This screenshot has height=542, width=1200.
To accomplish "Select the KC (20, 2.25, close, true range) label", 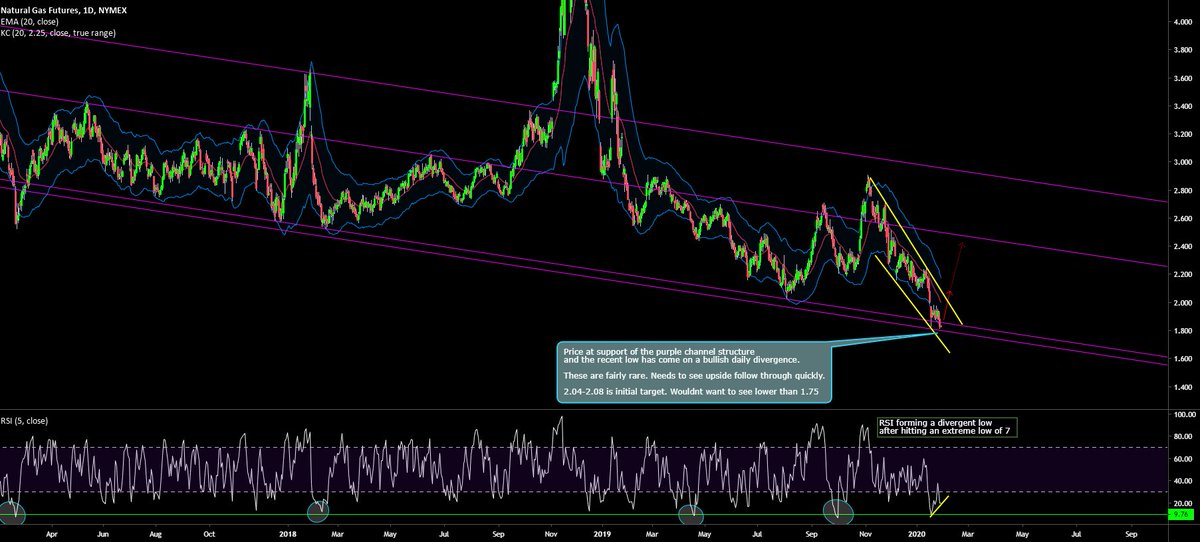I will tap(60, 33).
